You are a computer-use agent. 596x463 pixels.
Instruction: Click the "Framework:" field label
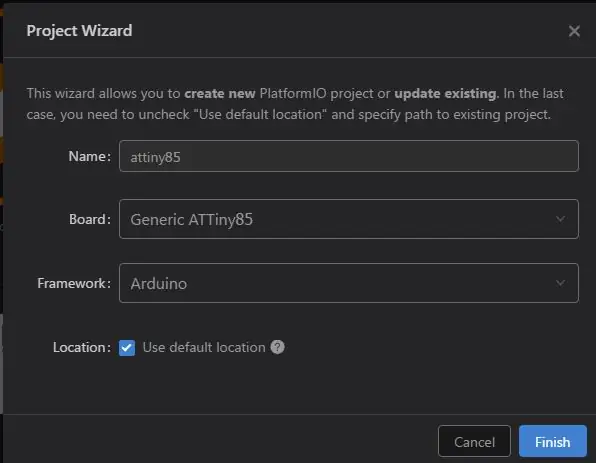74,283
